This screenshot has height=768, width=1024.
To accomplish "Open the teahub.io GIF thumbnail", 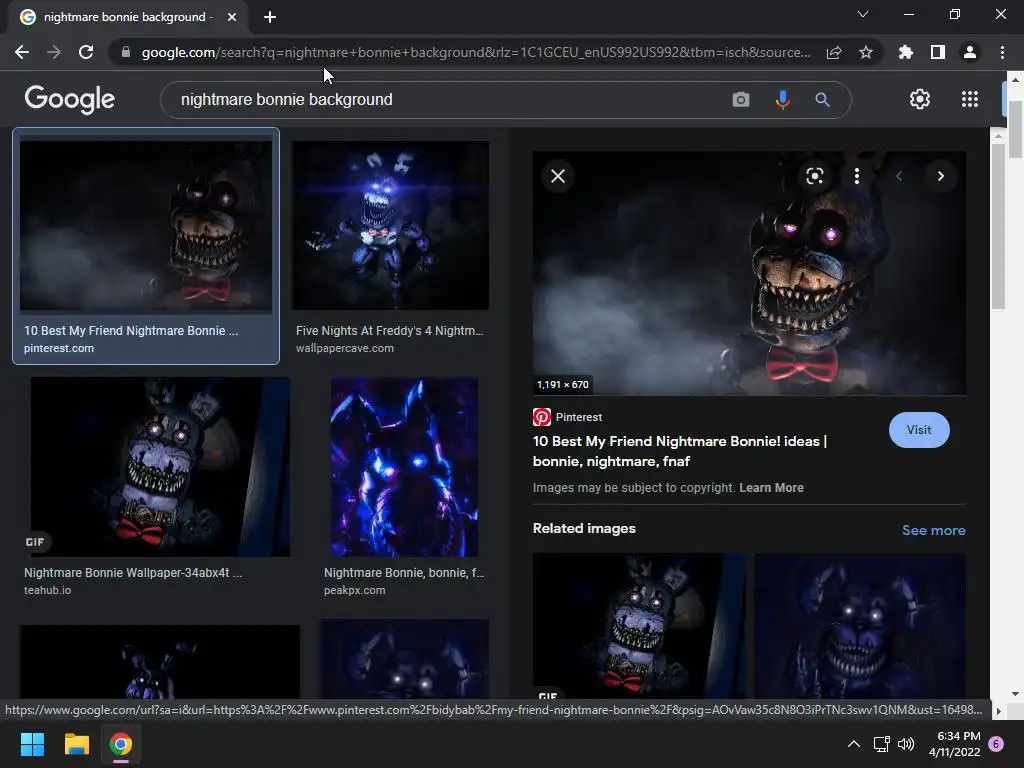I will 160,467.
